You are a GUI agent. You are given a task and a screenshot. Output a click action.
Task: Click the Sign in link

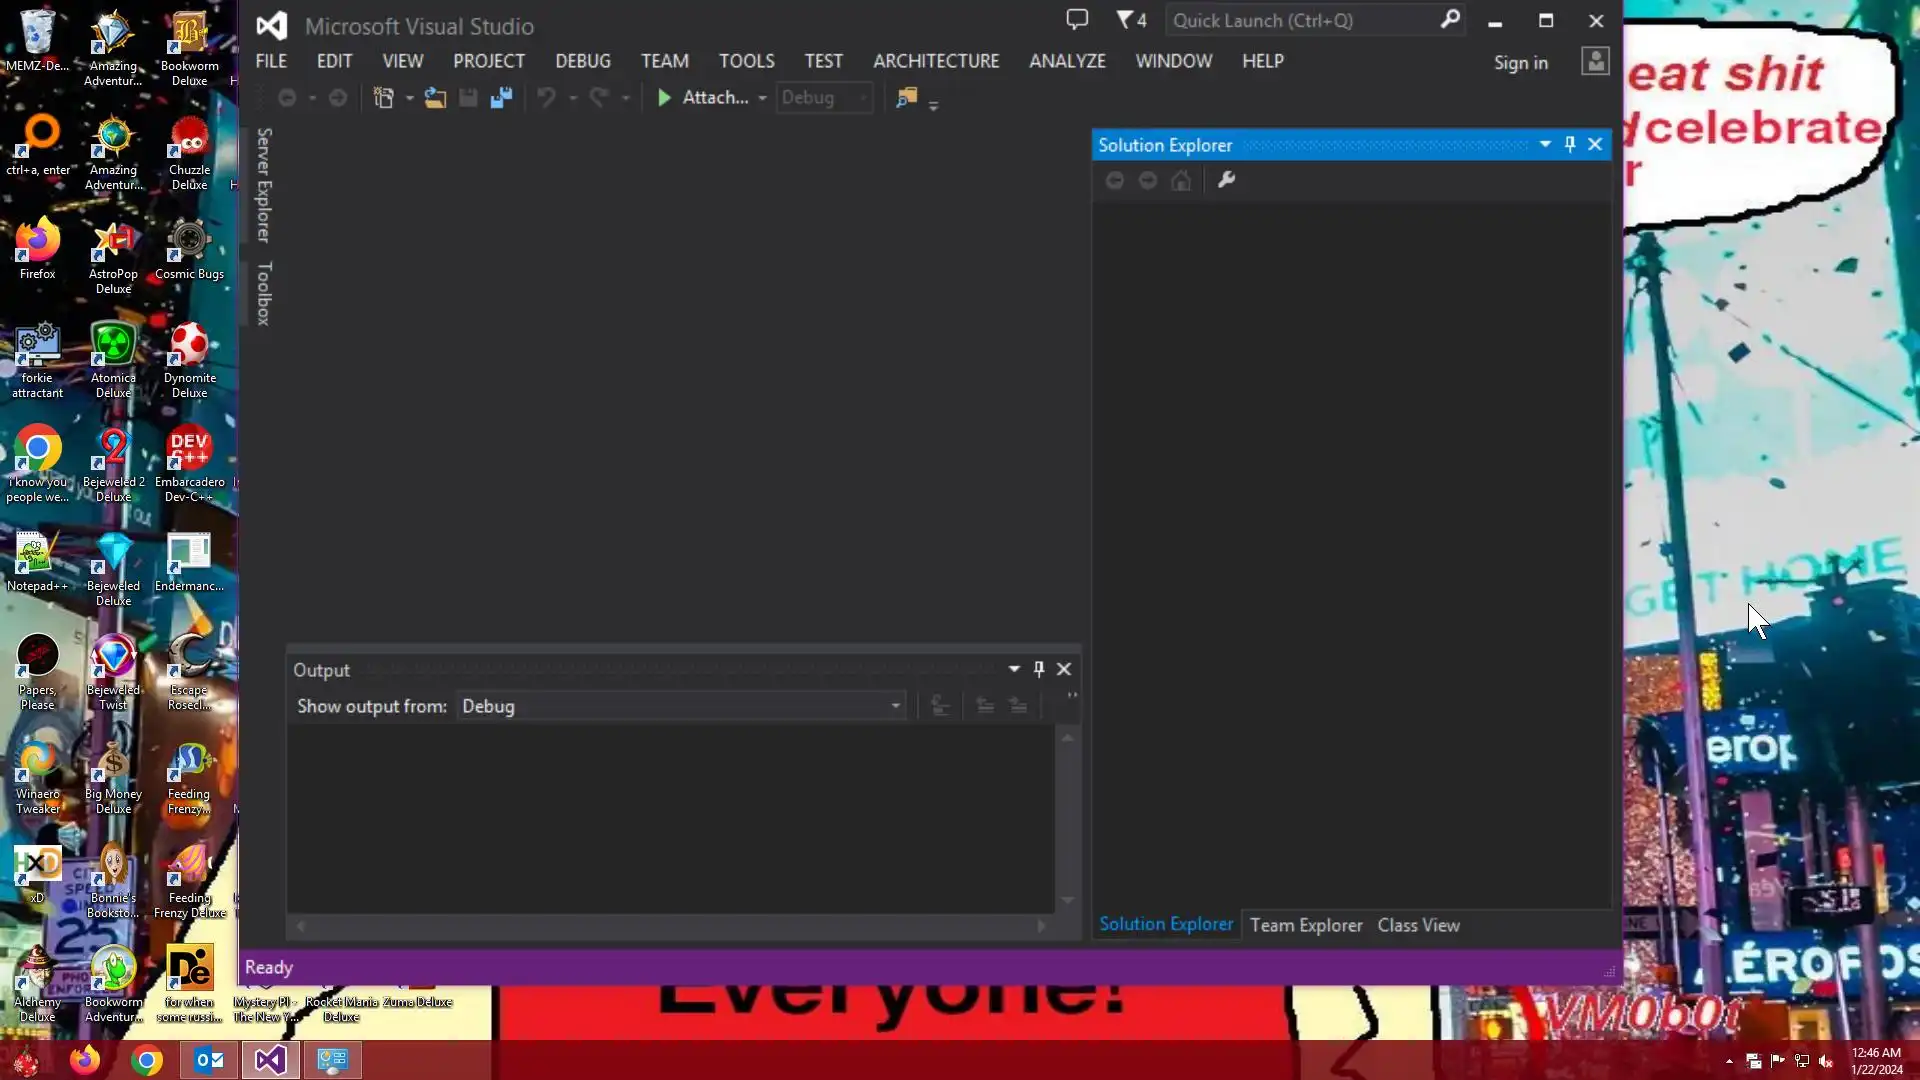coord(1520,63)
